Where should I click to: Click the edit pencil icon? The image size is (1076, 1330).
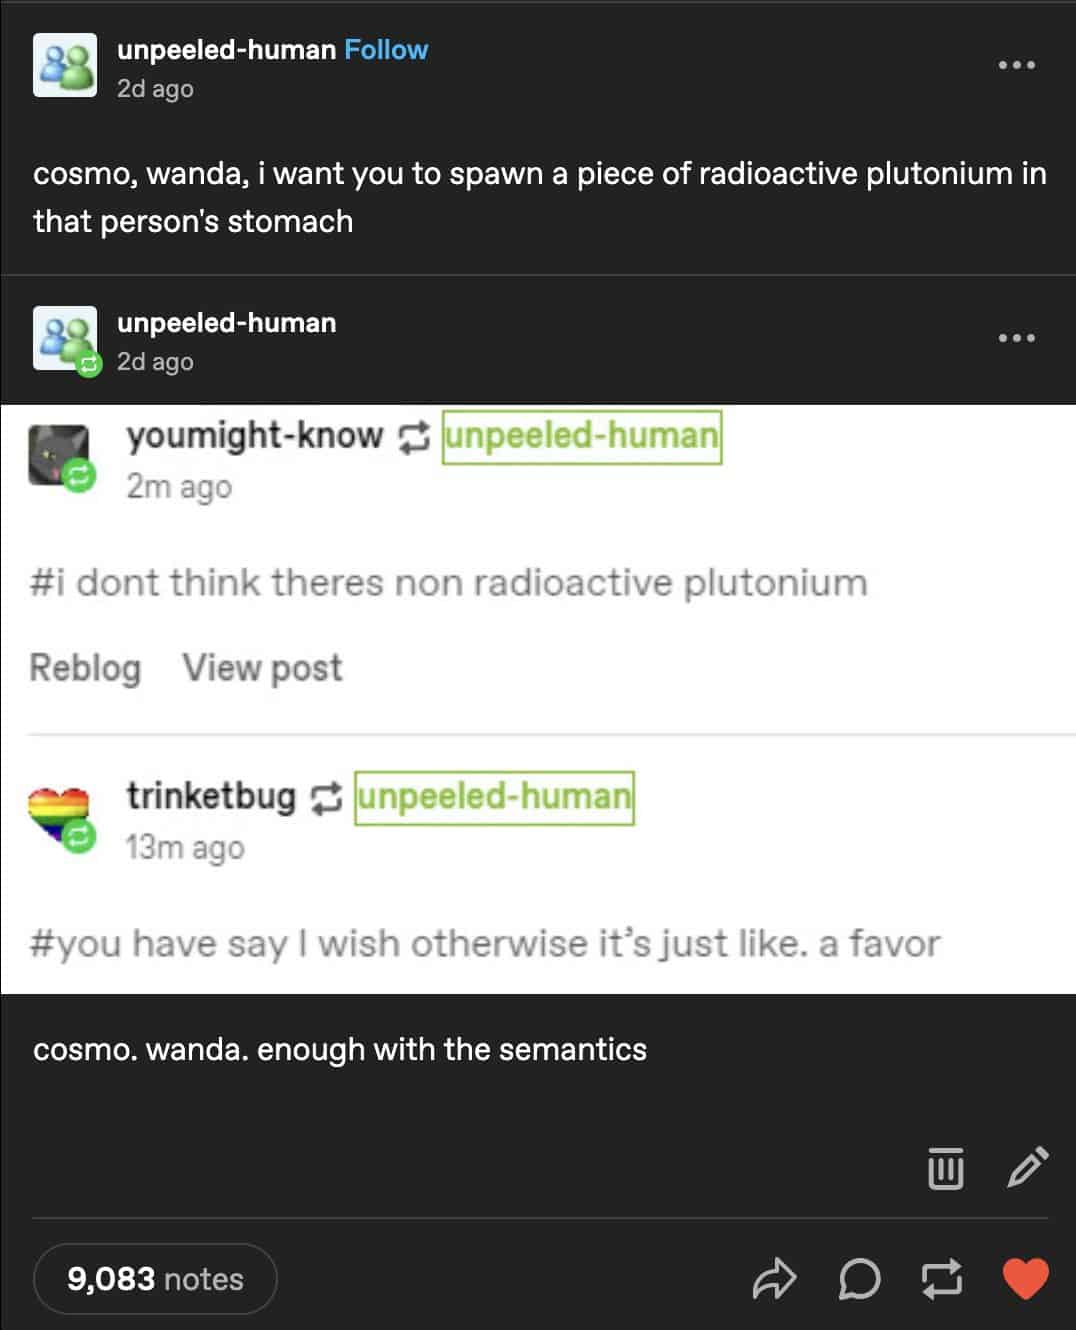tap(1026, 1167)
